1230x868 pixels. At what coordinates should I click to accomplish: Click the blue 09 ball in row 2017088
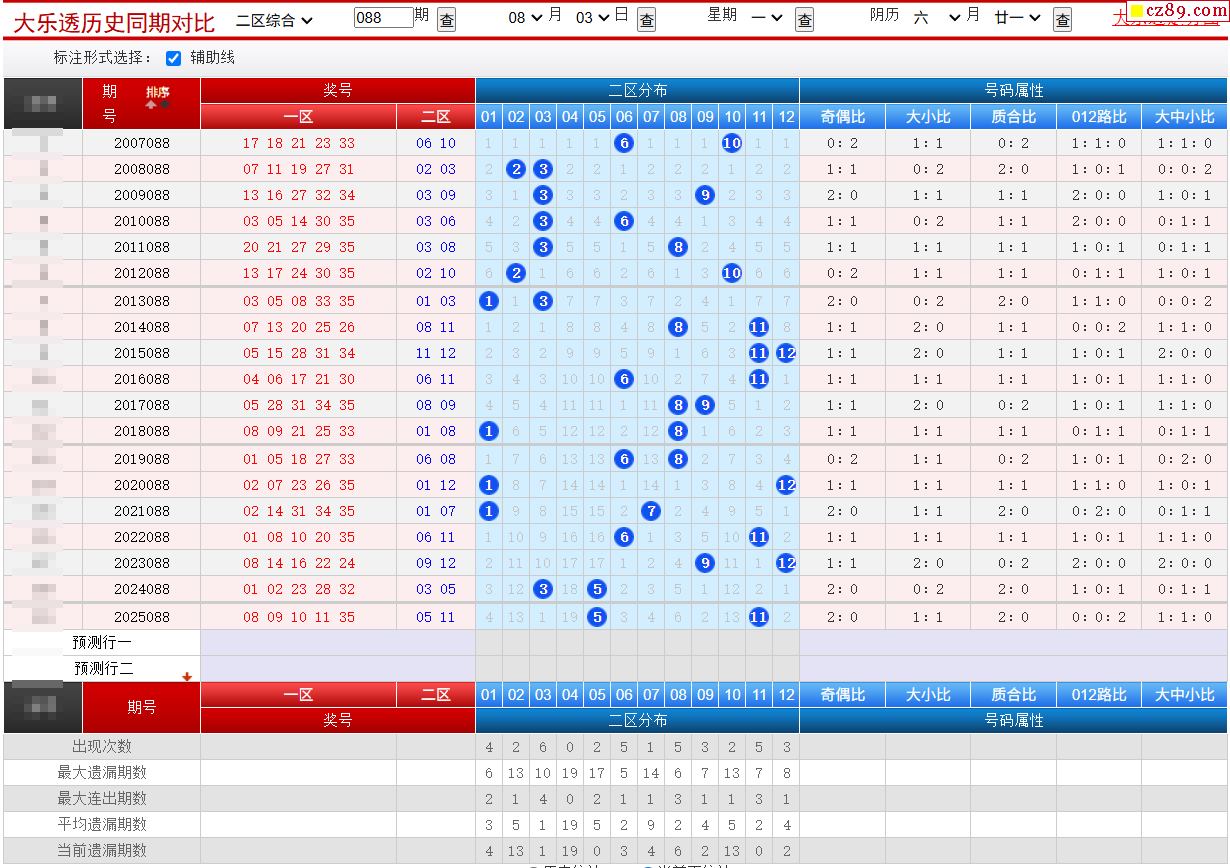(705, 405)
